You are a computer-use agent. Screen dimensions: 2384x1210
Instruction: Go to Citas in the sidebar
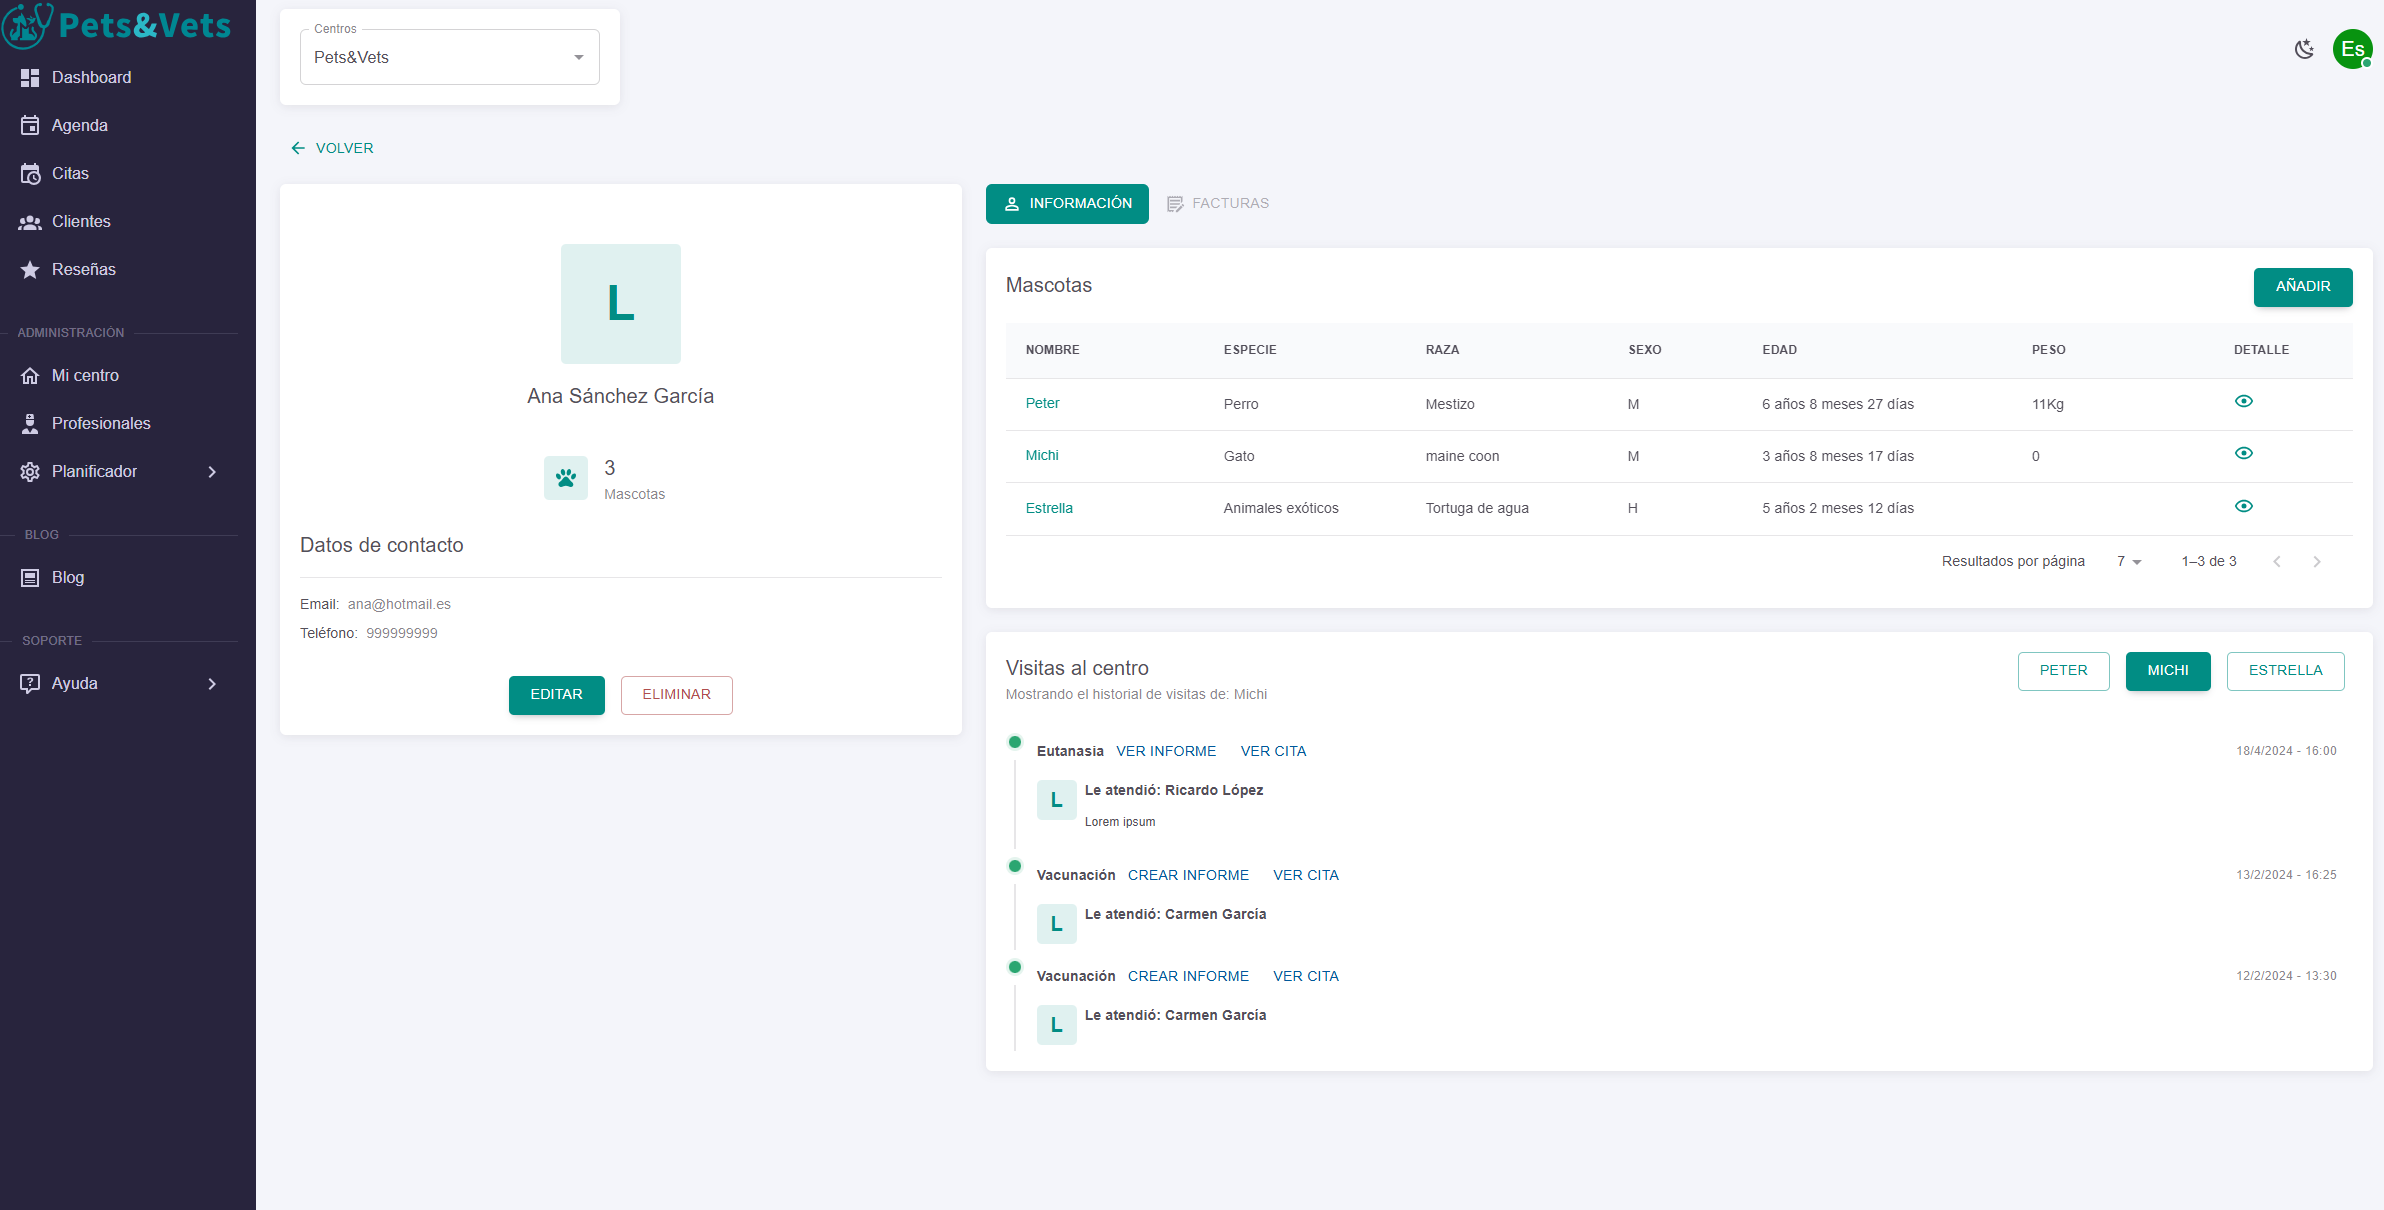click(x=70, y=173)
